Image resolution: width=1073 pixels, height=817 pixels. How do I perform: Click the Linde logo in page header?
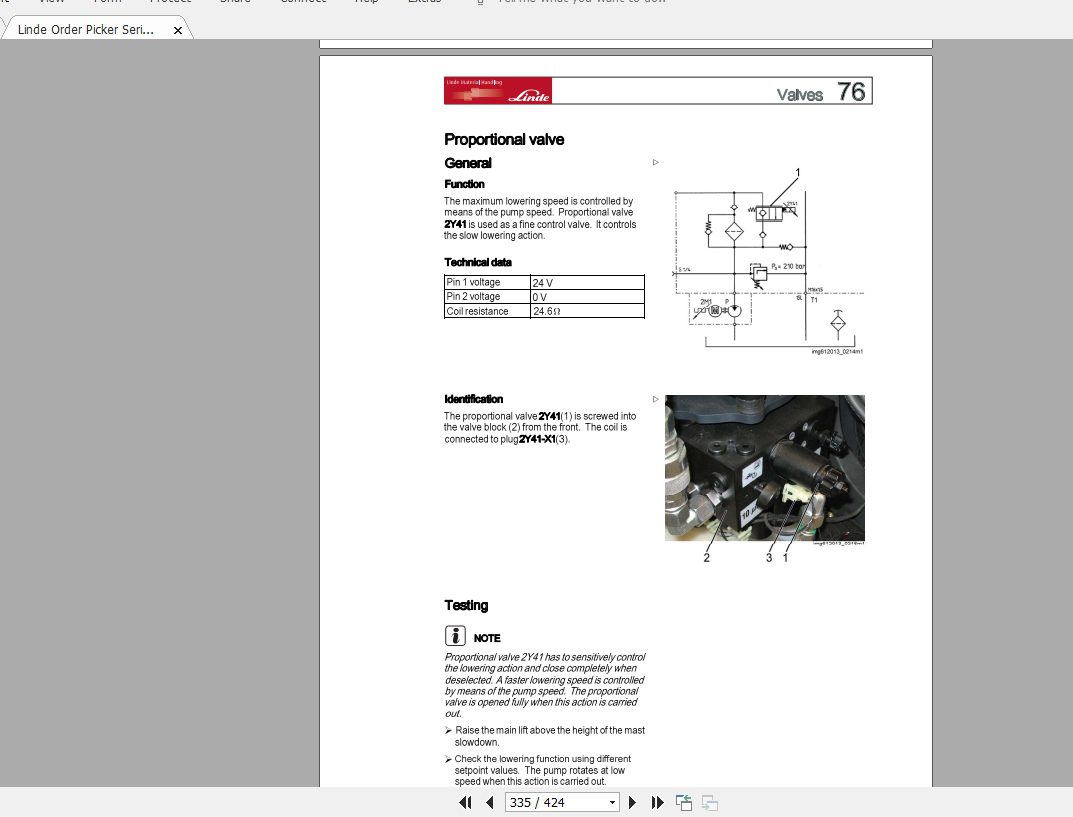tap(498, 91)
